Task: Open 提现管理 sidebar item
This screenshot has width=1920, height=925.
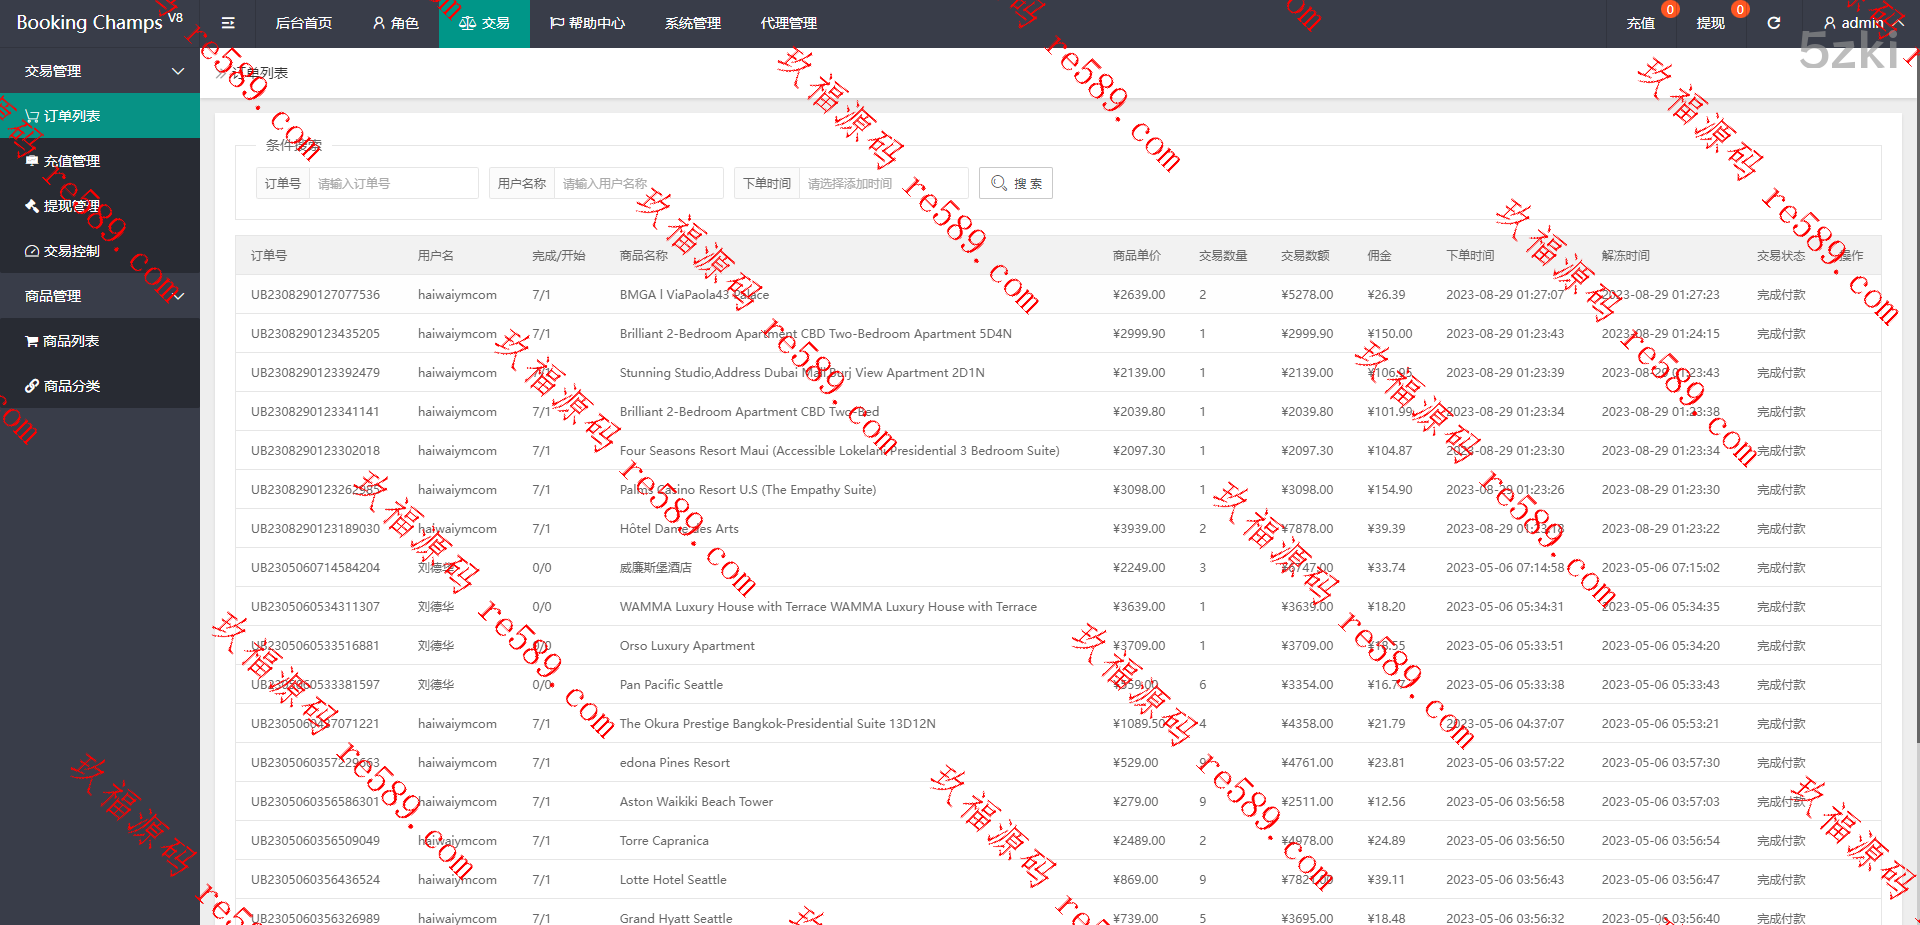Action: [71, 206]
